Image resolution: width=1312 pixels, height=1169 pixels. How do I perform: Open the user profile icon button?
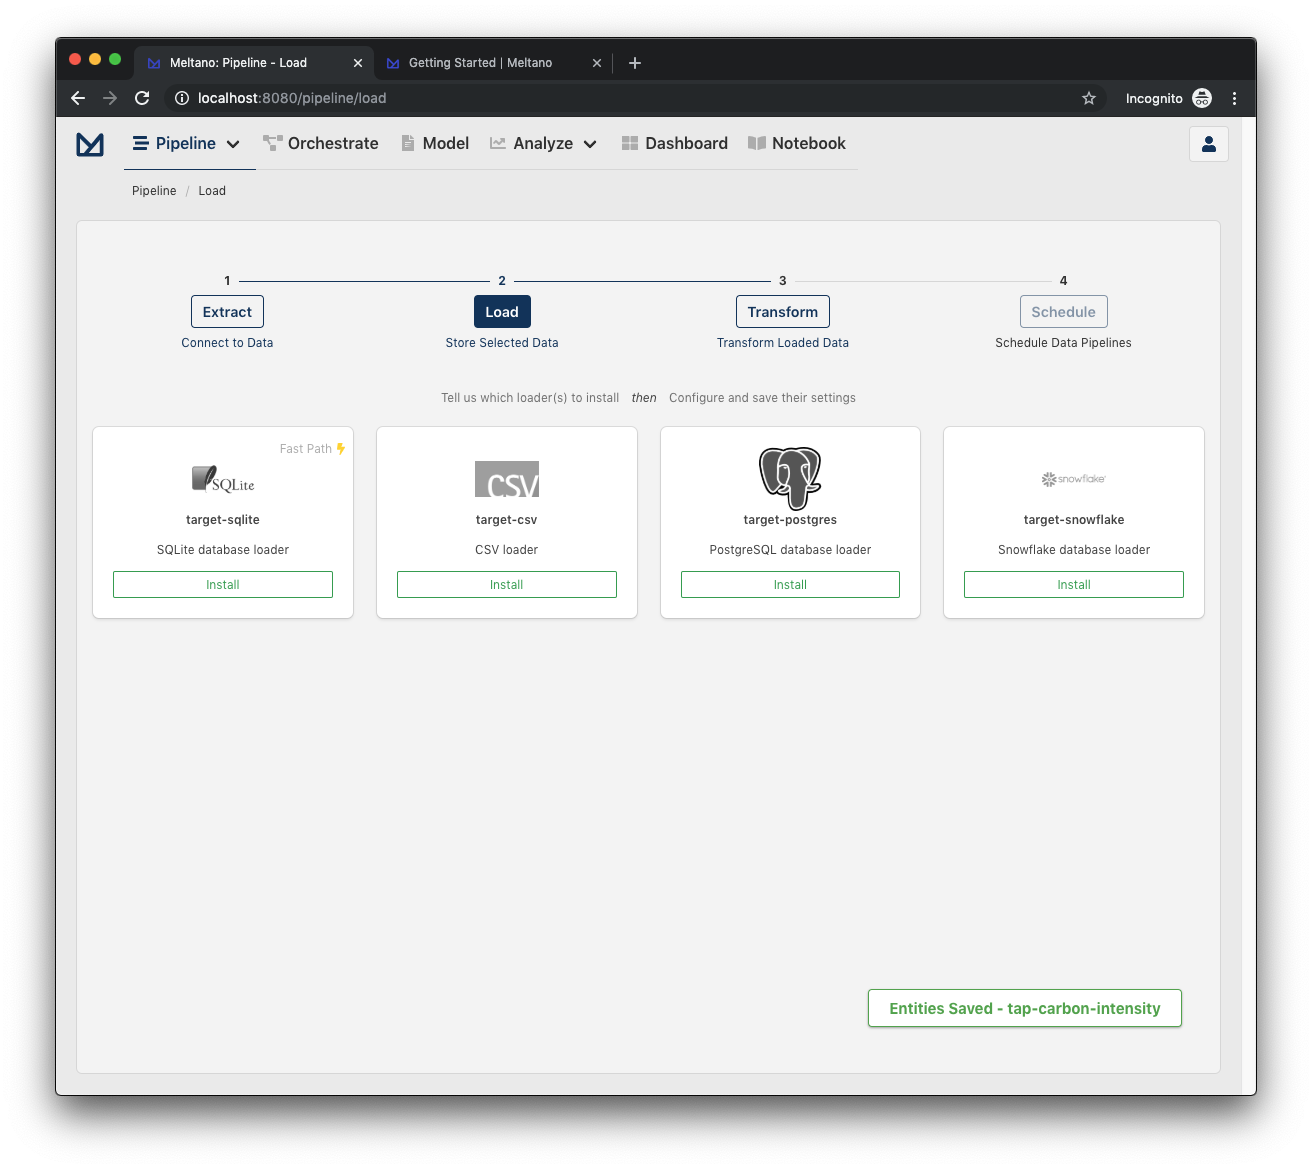(x=1209, y=144)
